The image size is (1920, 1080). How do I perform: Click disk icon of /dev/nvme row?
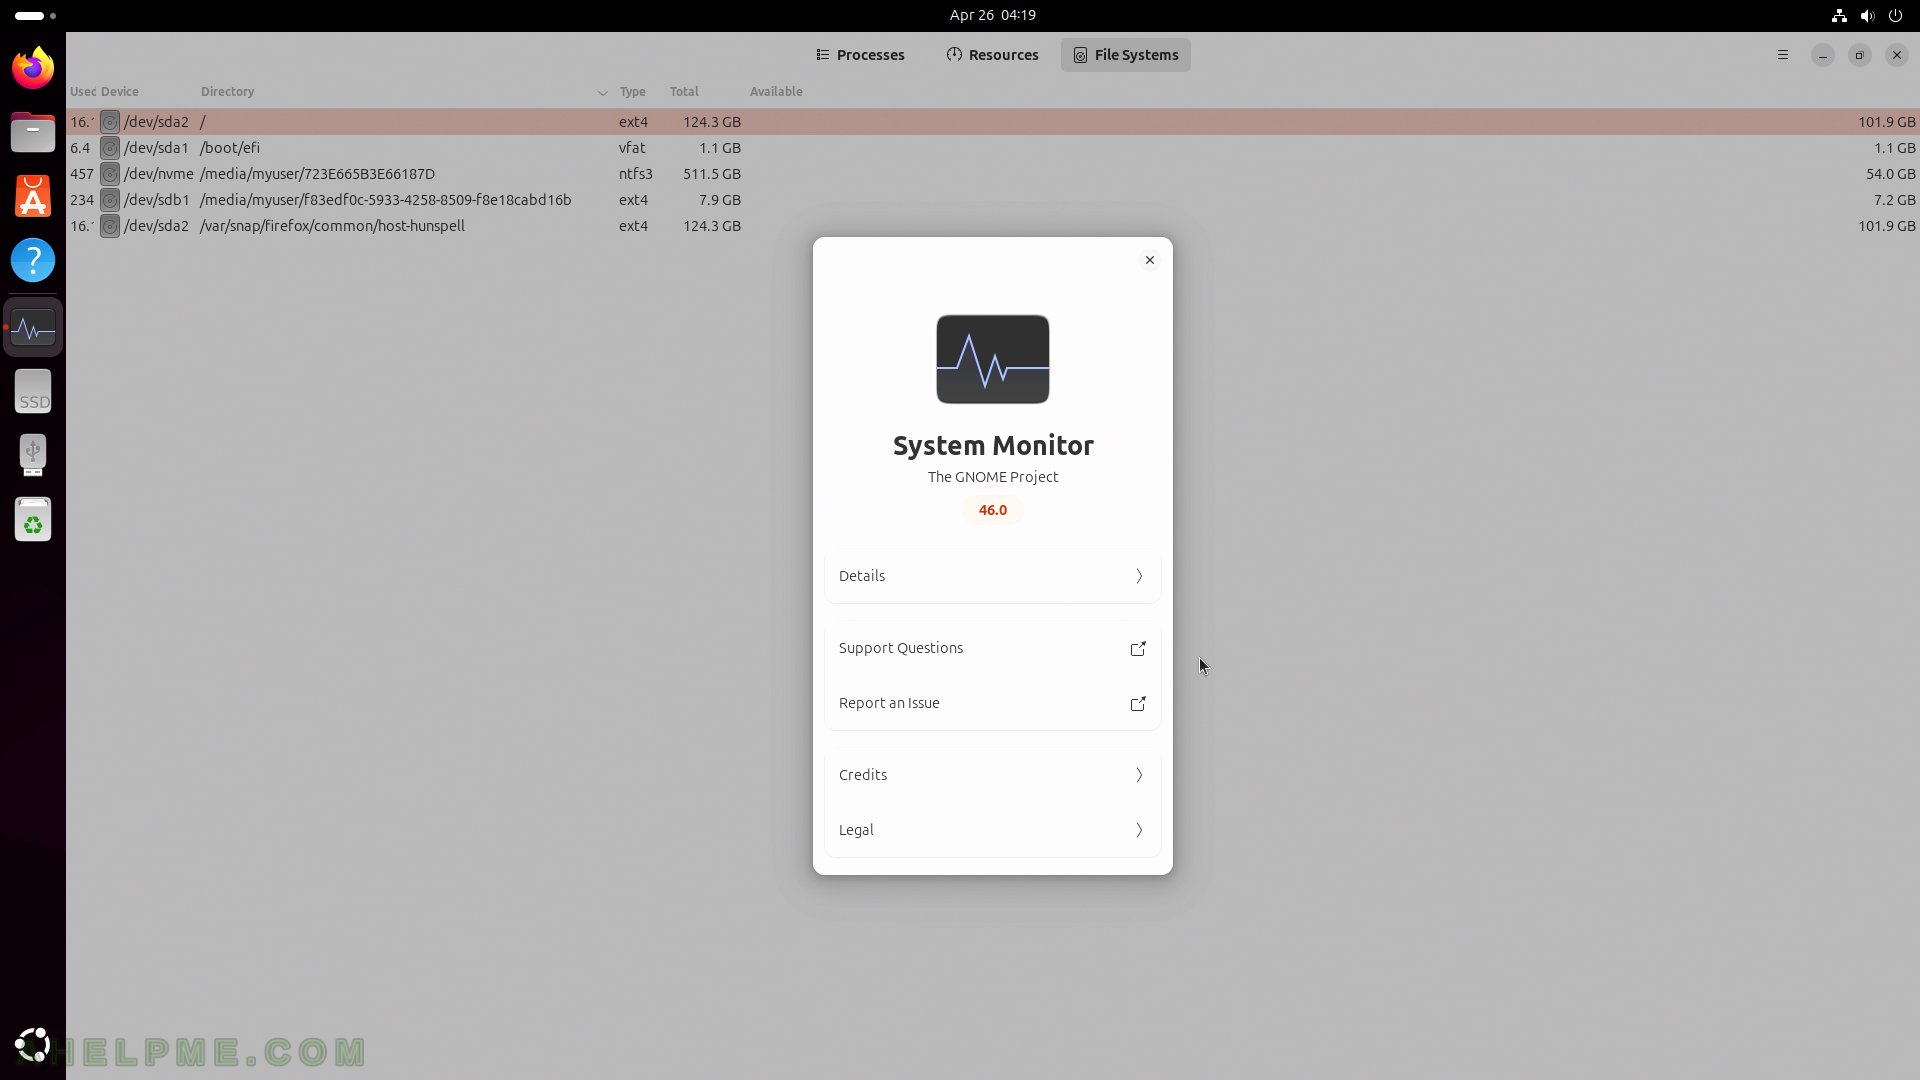click(110, 174)
